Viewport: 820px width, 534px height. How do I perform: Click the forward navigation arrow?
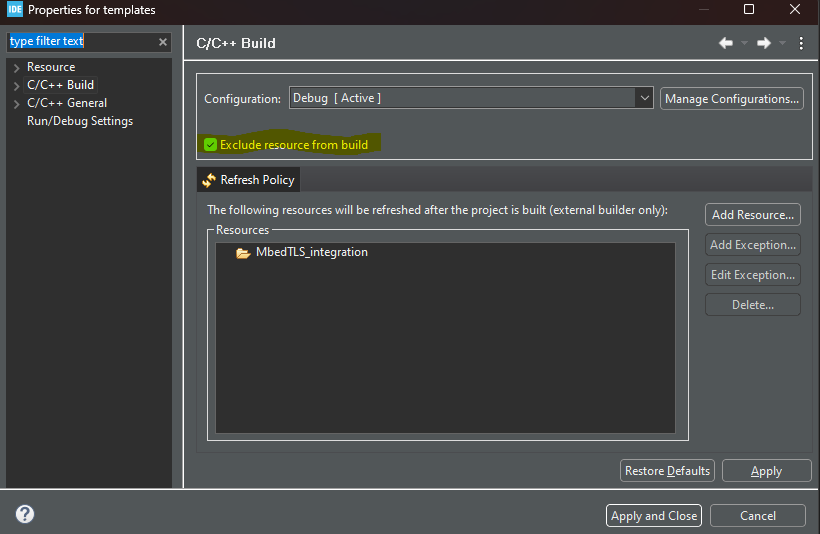[x=763, y=43]
